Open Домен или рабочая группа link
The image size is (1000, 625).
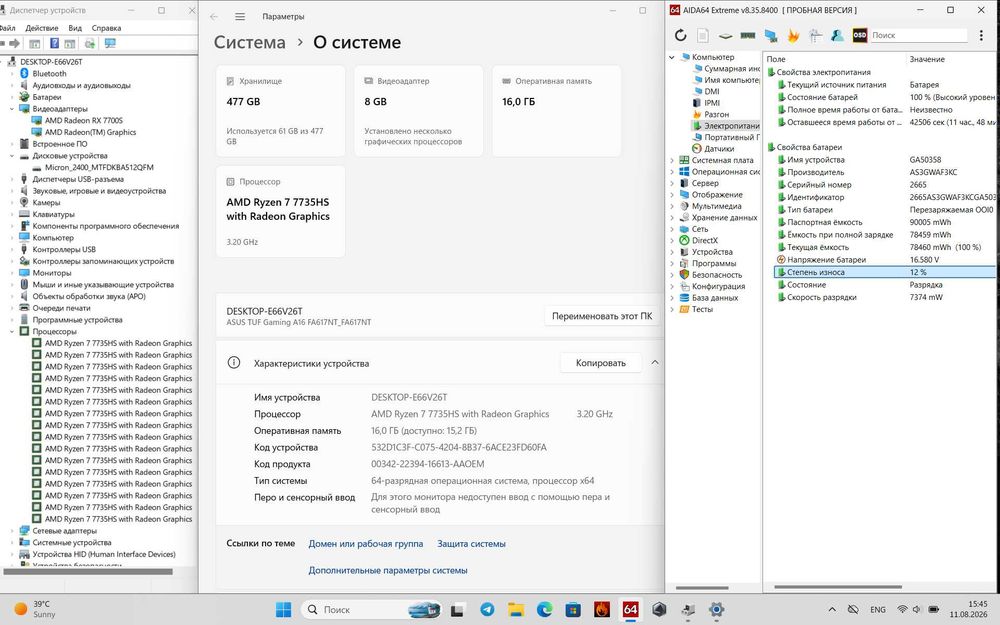365,544
